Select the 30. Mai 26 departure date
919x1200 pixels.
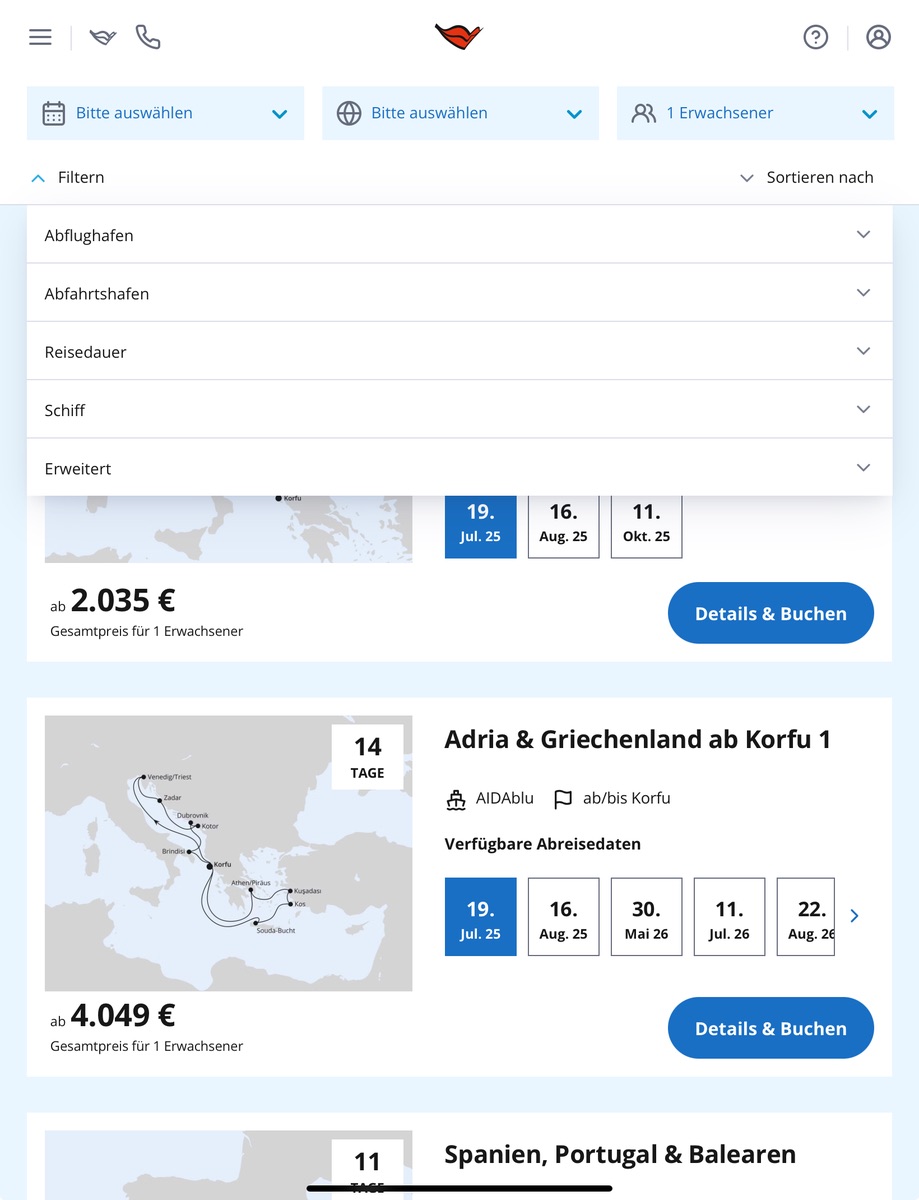[x=646, y=917]
